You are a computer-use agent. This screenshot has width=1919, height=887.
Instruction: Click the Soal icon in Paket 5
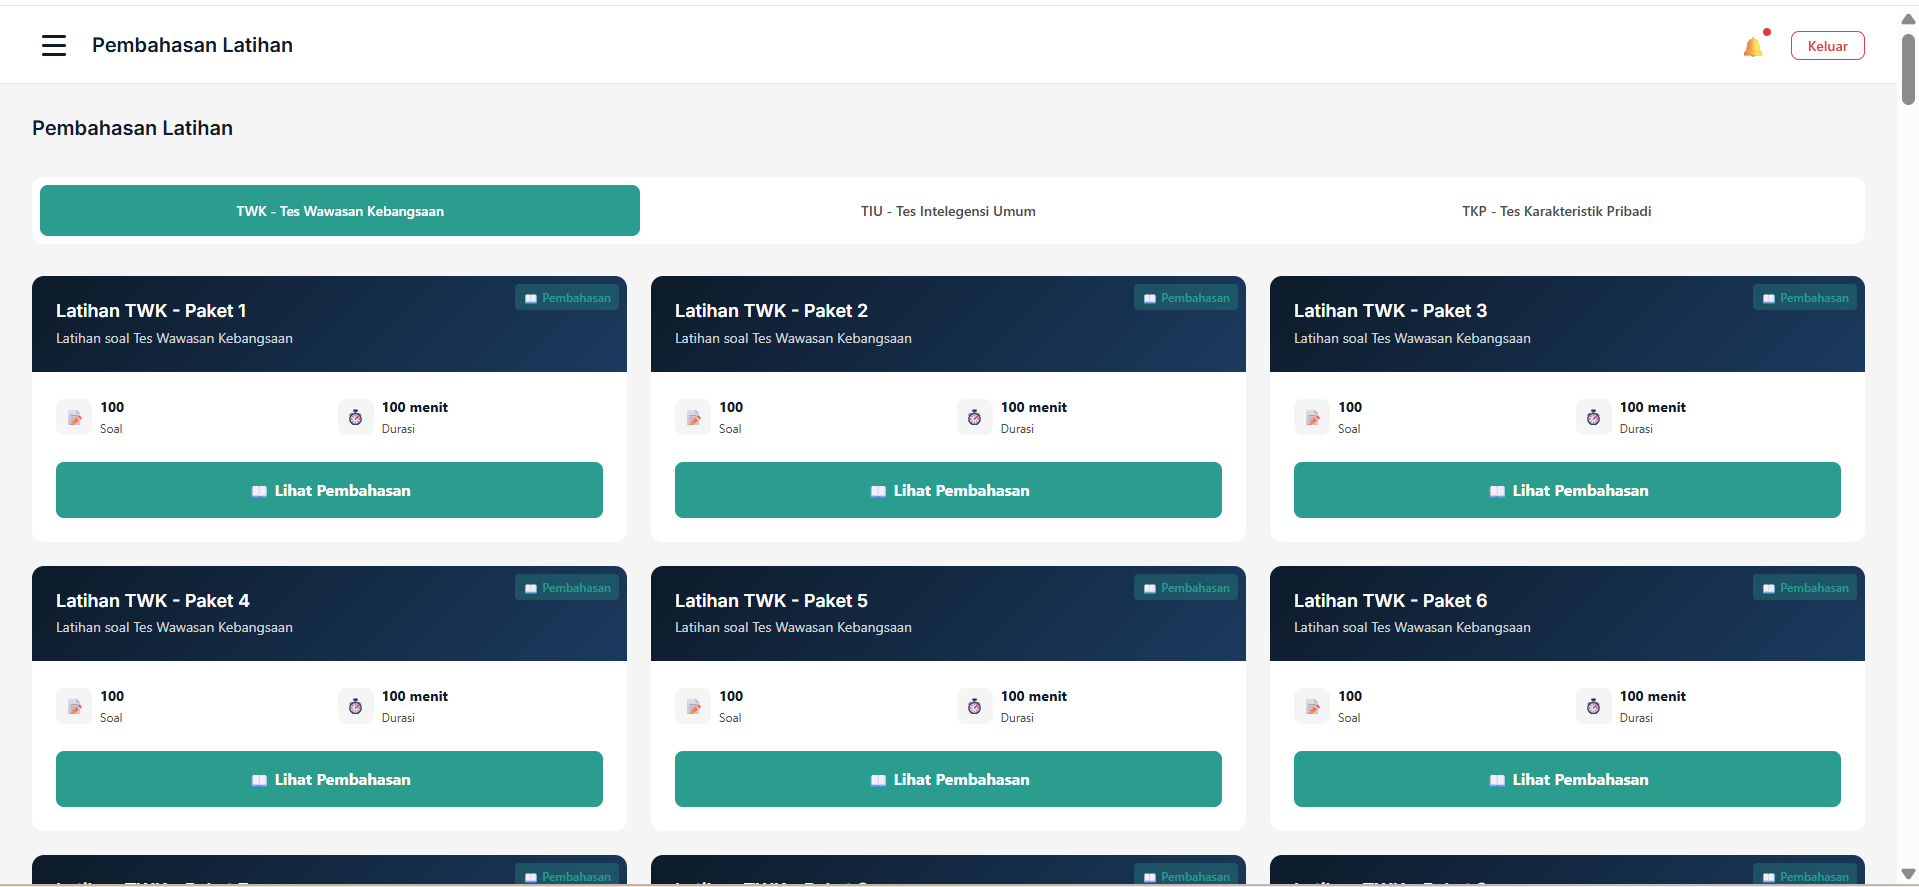point(693,706)
